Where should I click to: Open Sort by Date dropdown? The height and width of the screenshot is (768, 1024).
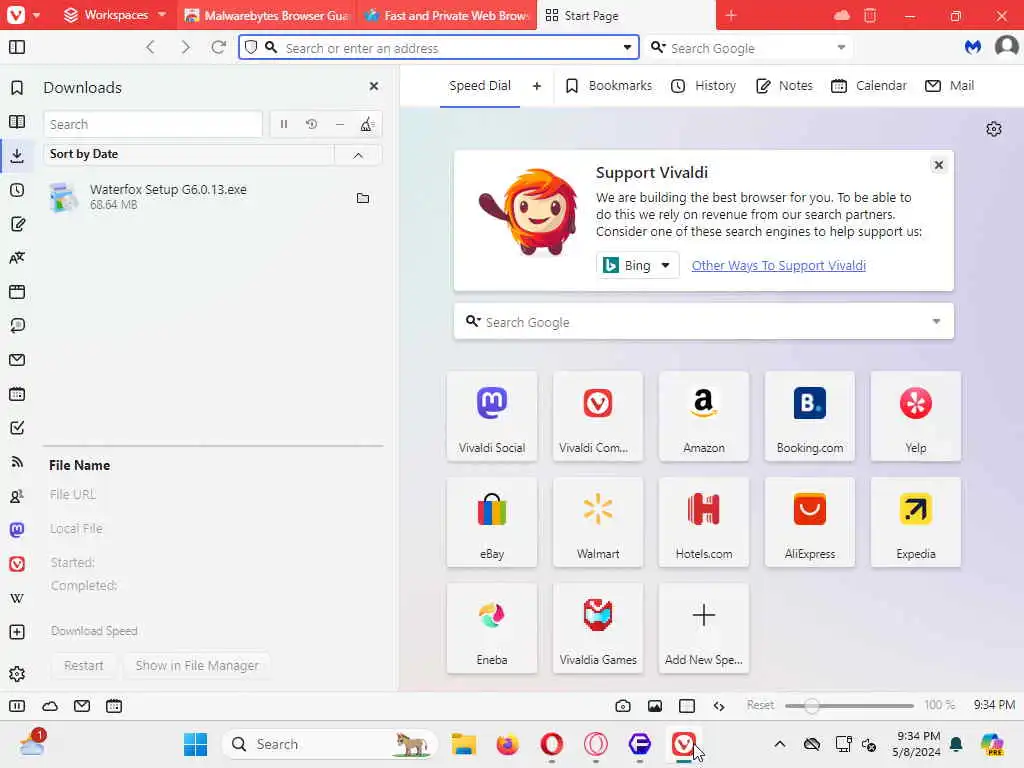coord(188,154)
